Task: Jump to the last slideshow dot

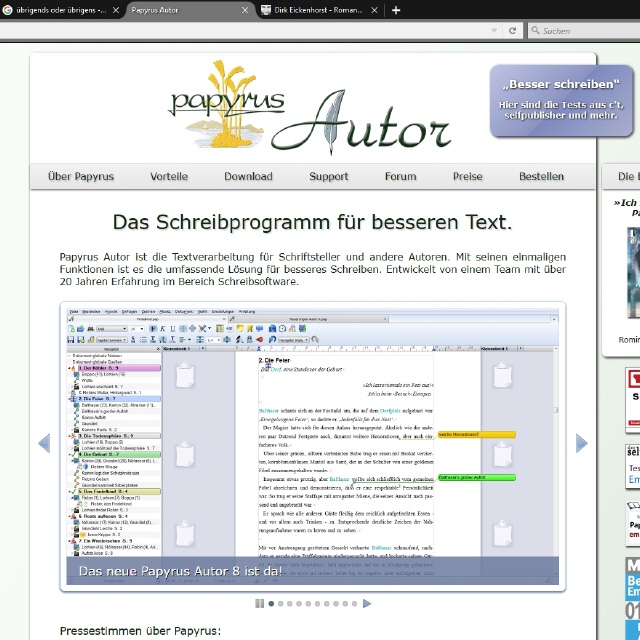Action: pos(354,604)
